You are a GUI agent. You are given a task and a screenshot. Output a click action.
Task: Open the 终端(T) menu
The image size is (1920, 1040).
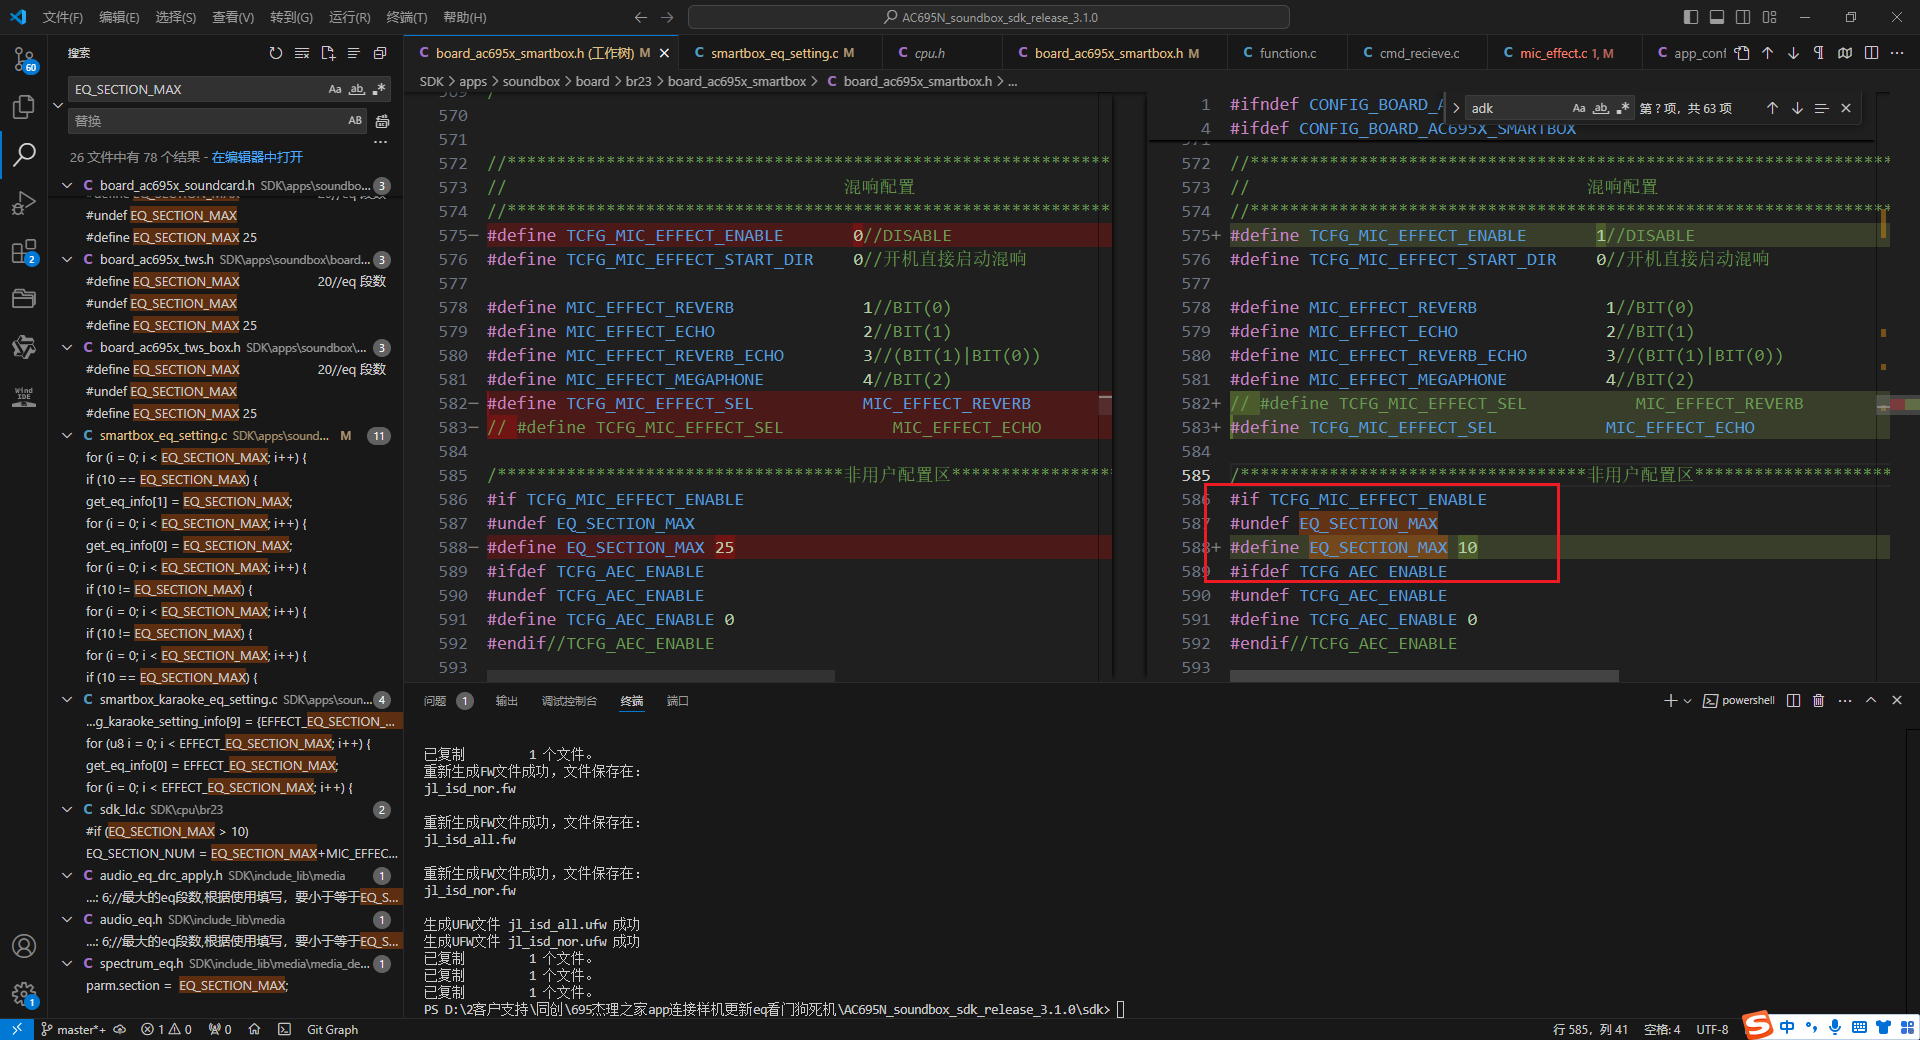coord(407,17)
